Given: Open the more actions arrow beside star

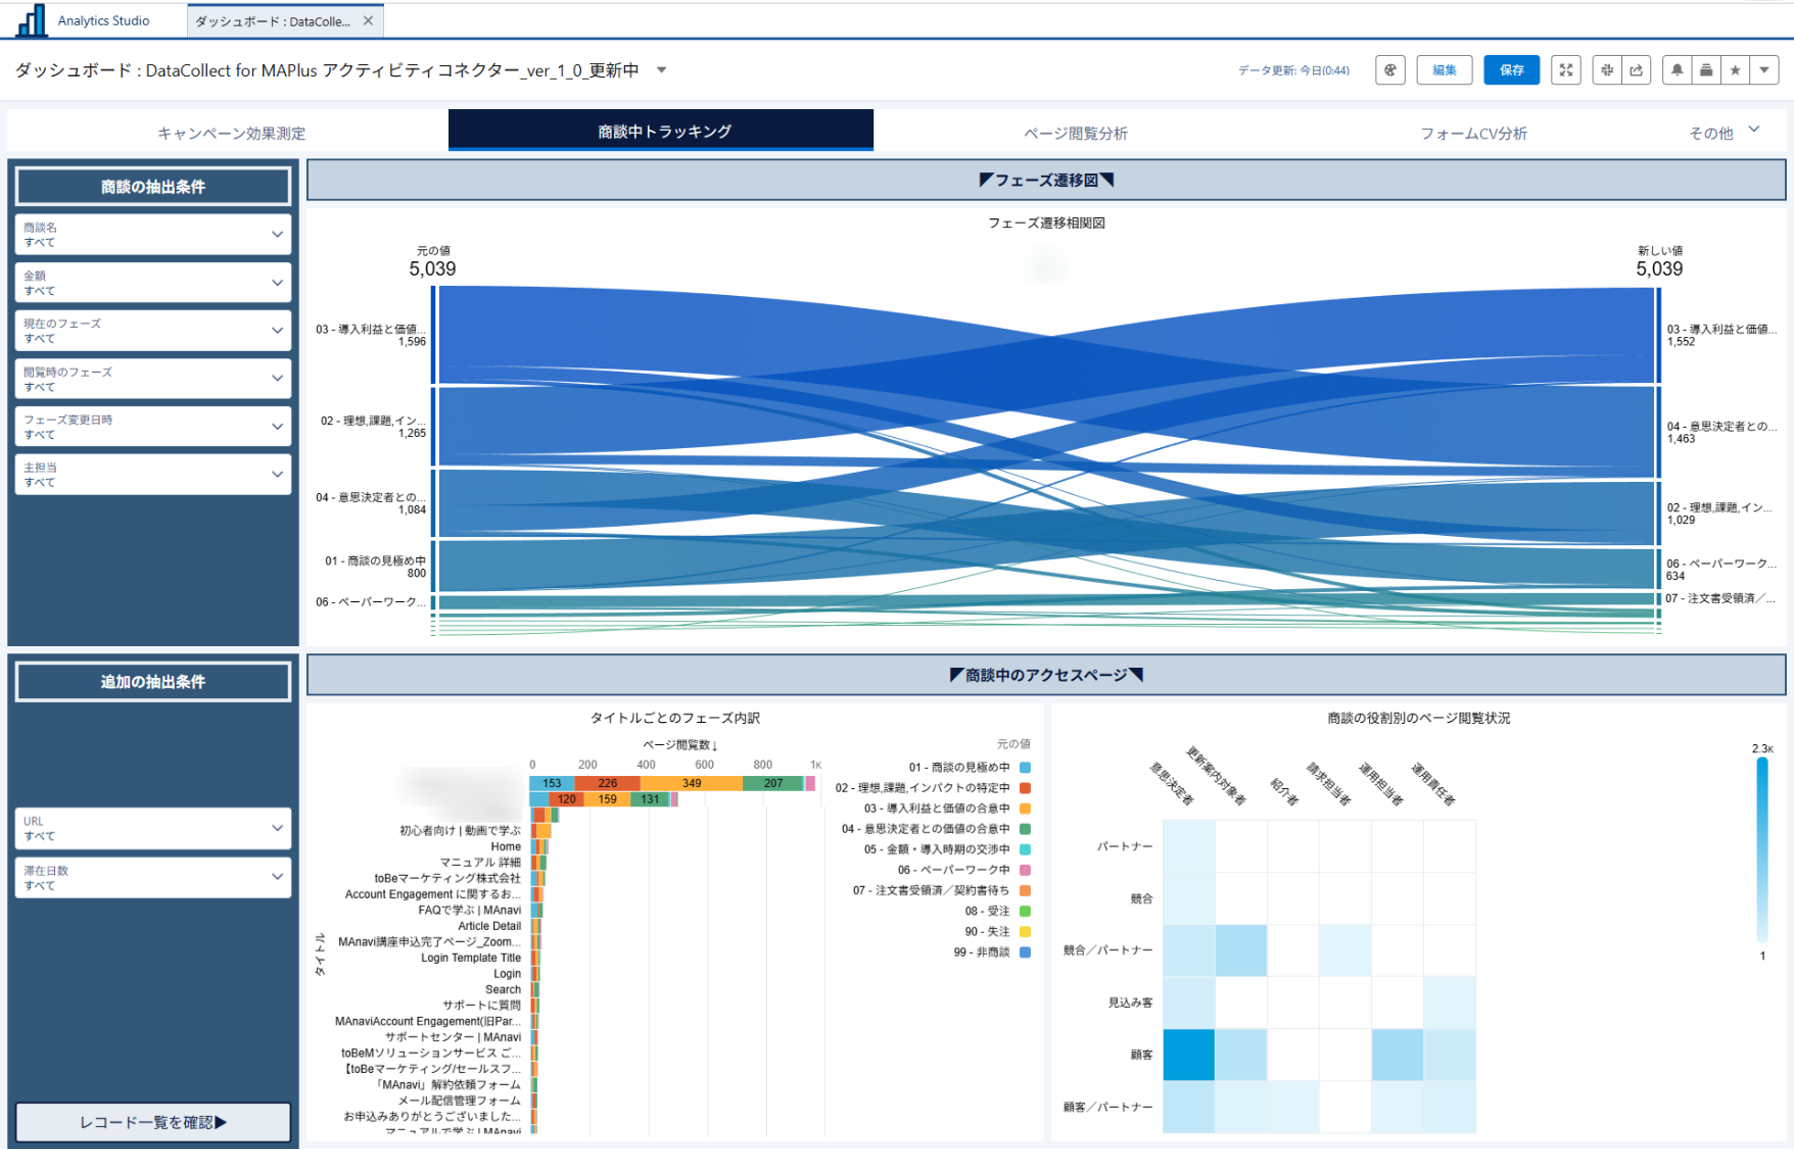Looking at the screenshot, I should [1764, 70].
